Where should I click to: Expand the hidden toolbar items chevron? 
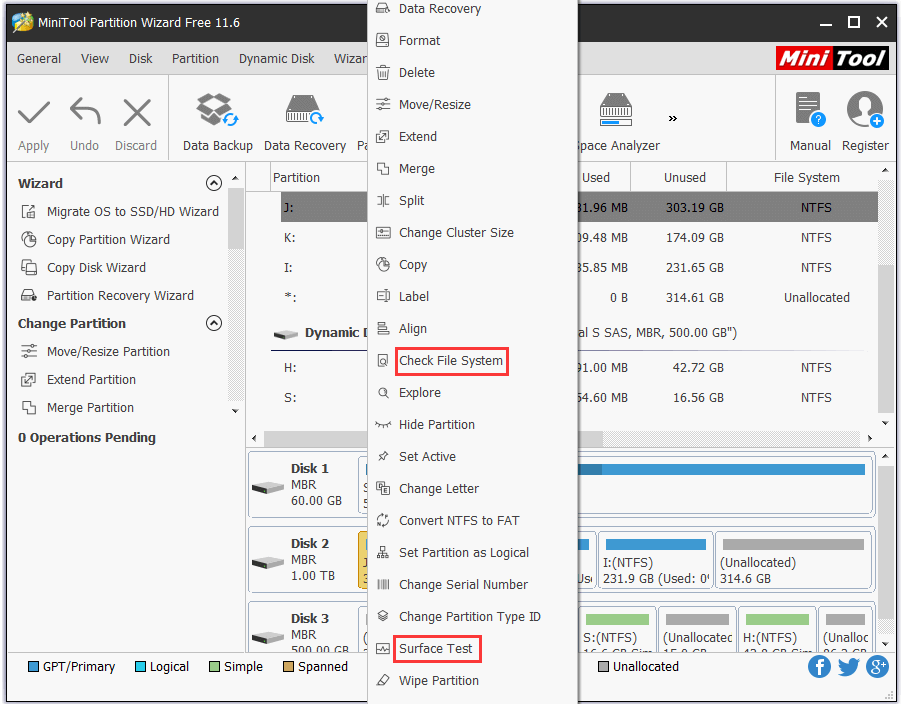pyautogui.click(x=672, y=117)
